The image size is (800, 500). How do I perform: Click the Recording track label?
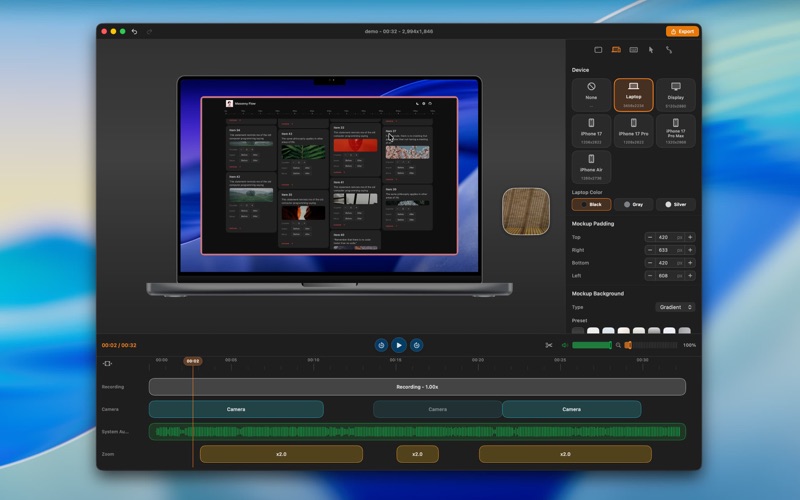point(113,387)
